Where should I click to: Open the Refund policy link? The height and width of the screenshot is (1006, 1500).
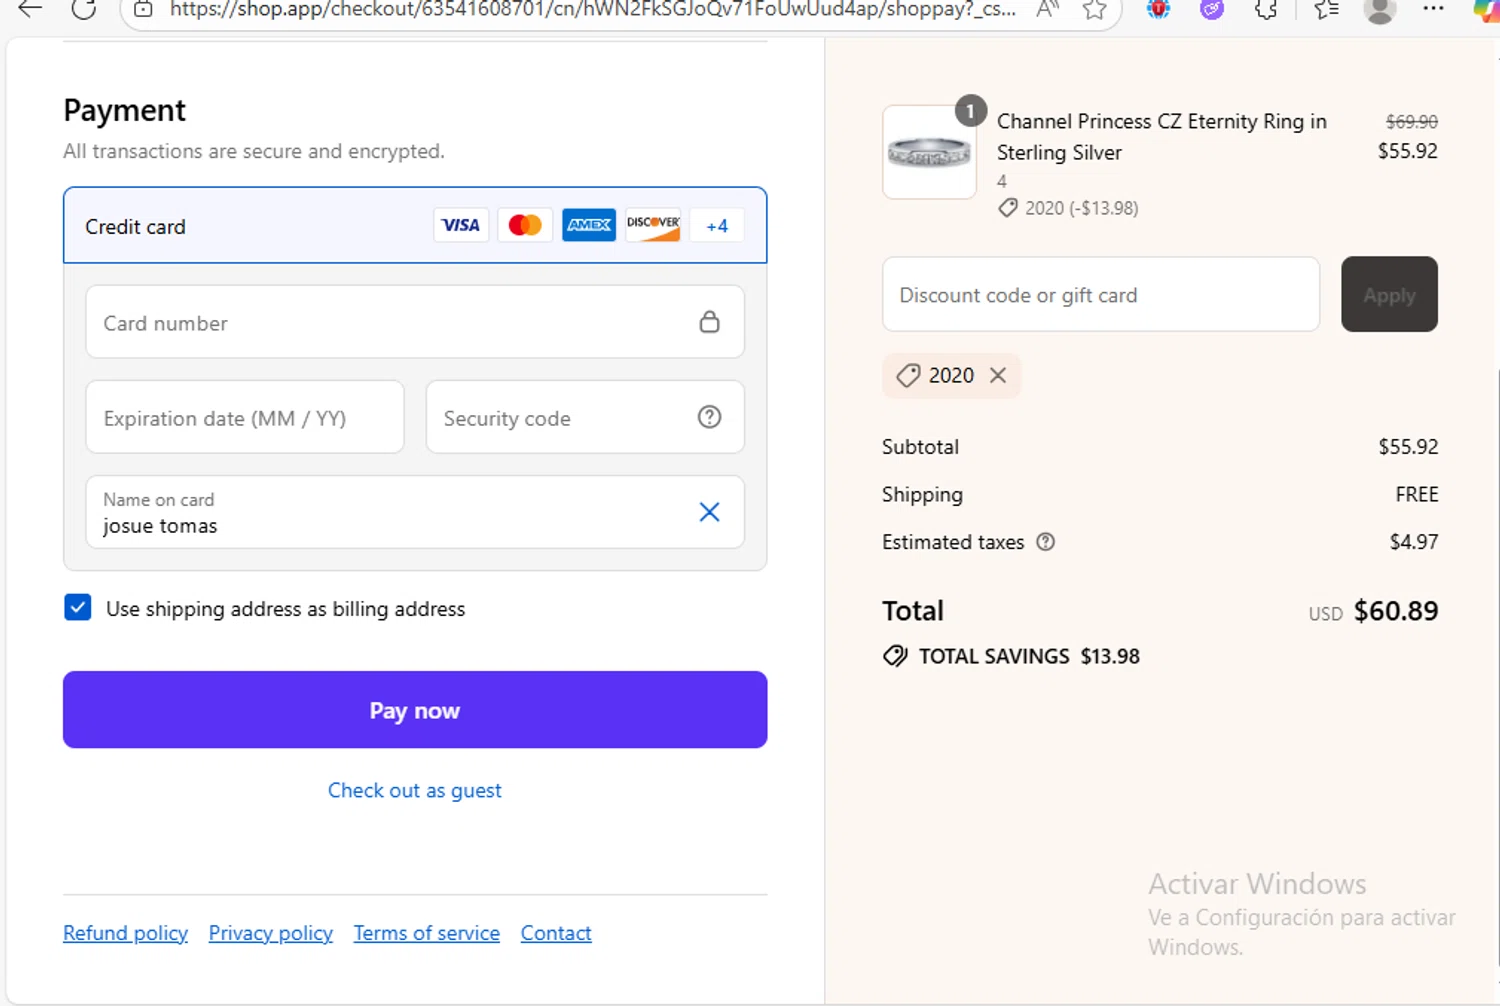(125, 933)
